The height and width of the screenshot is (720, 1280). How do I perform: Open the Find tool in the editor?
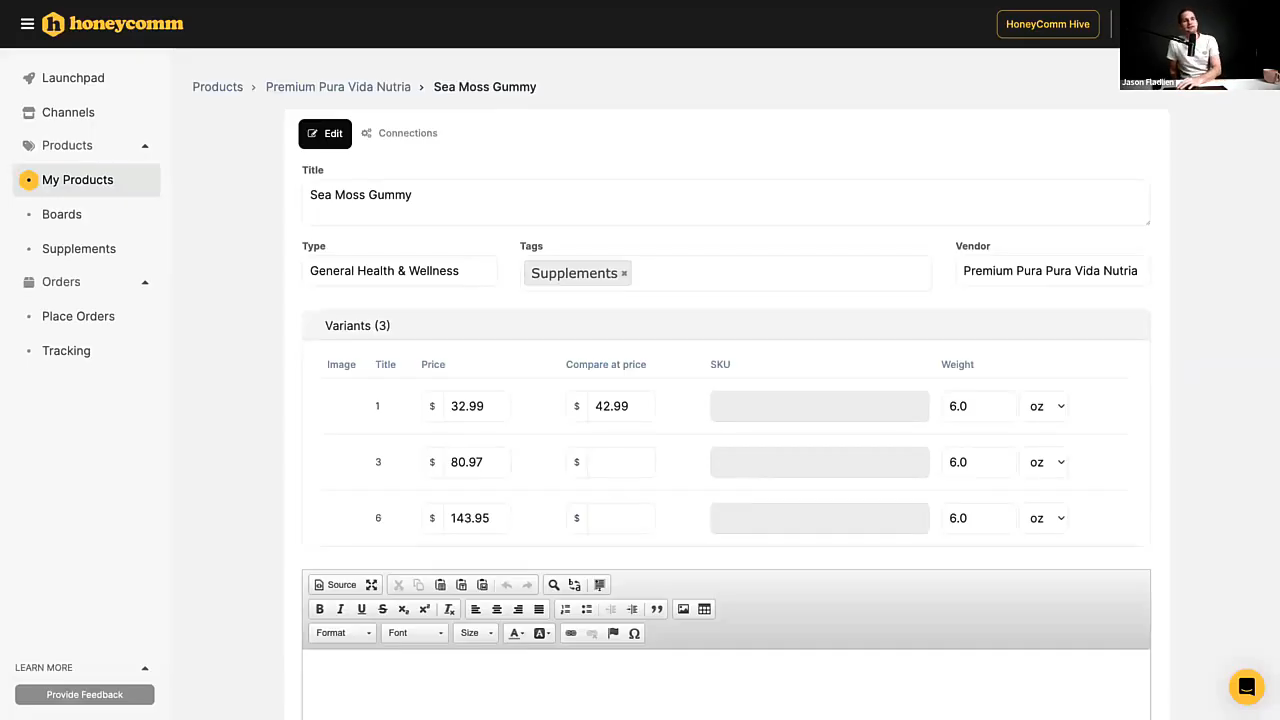point(554,585)
